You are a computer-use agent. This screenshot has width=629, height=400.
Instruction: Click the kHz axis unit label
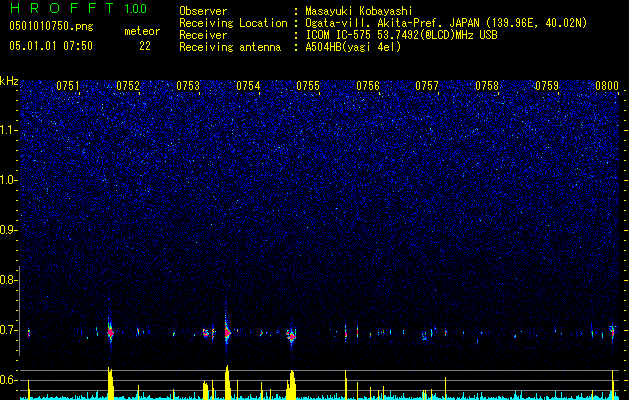point(9,81)
